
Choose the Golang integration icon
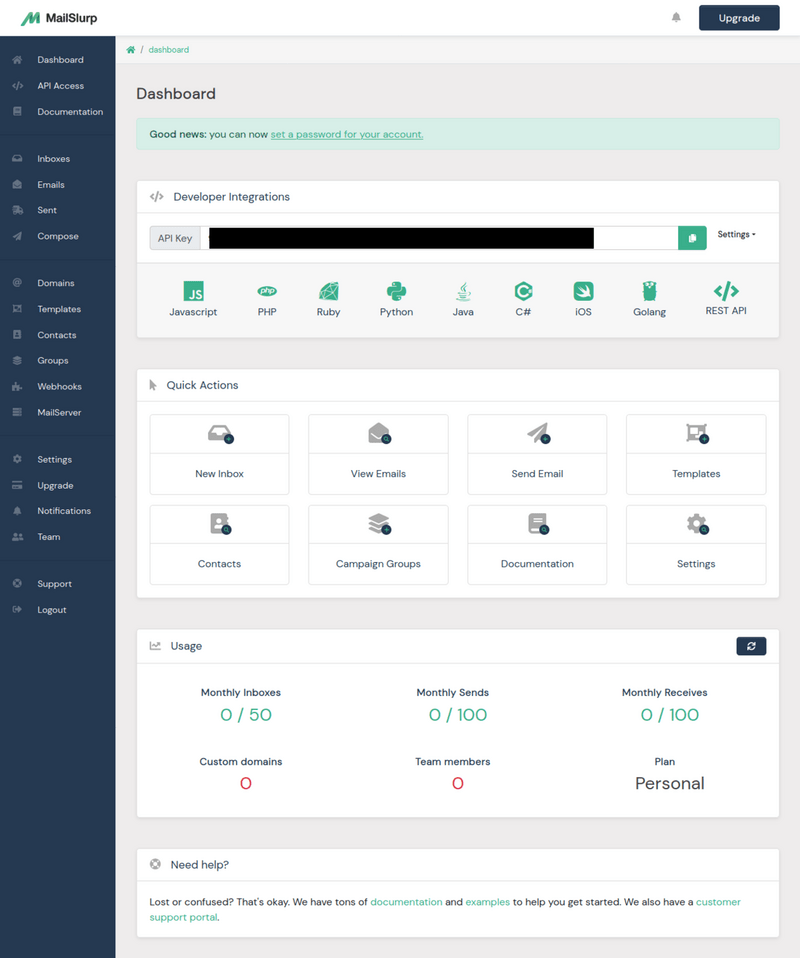(x=650, y=292)
